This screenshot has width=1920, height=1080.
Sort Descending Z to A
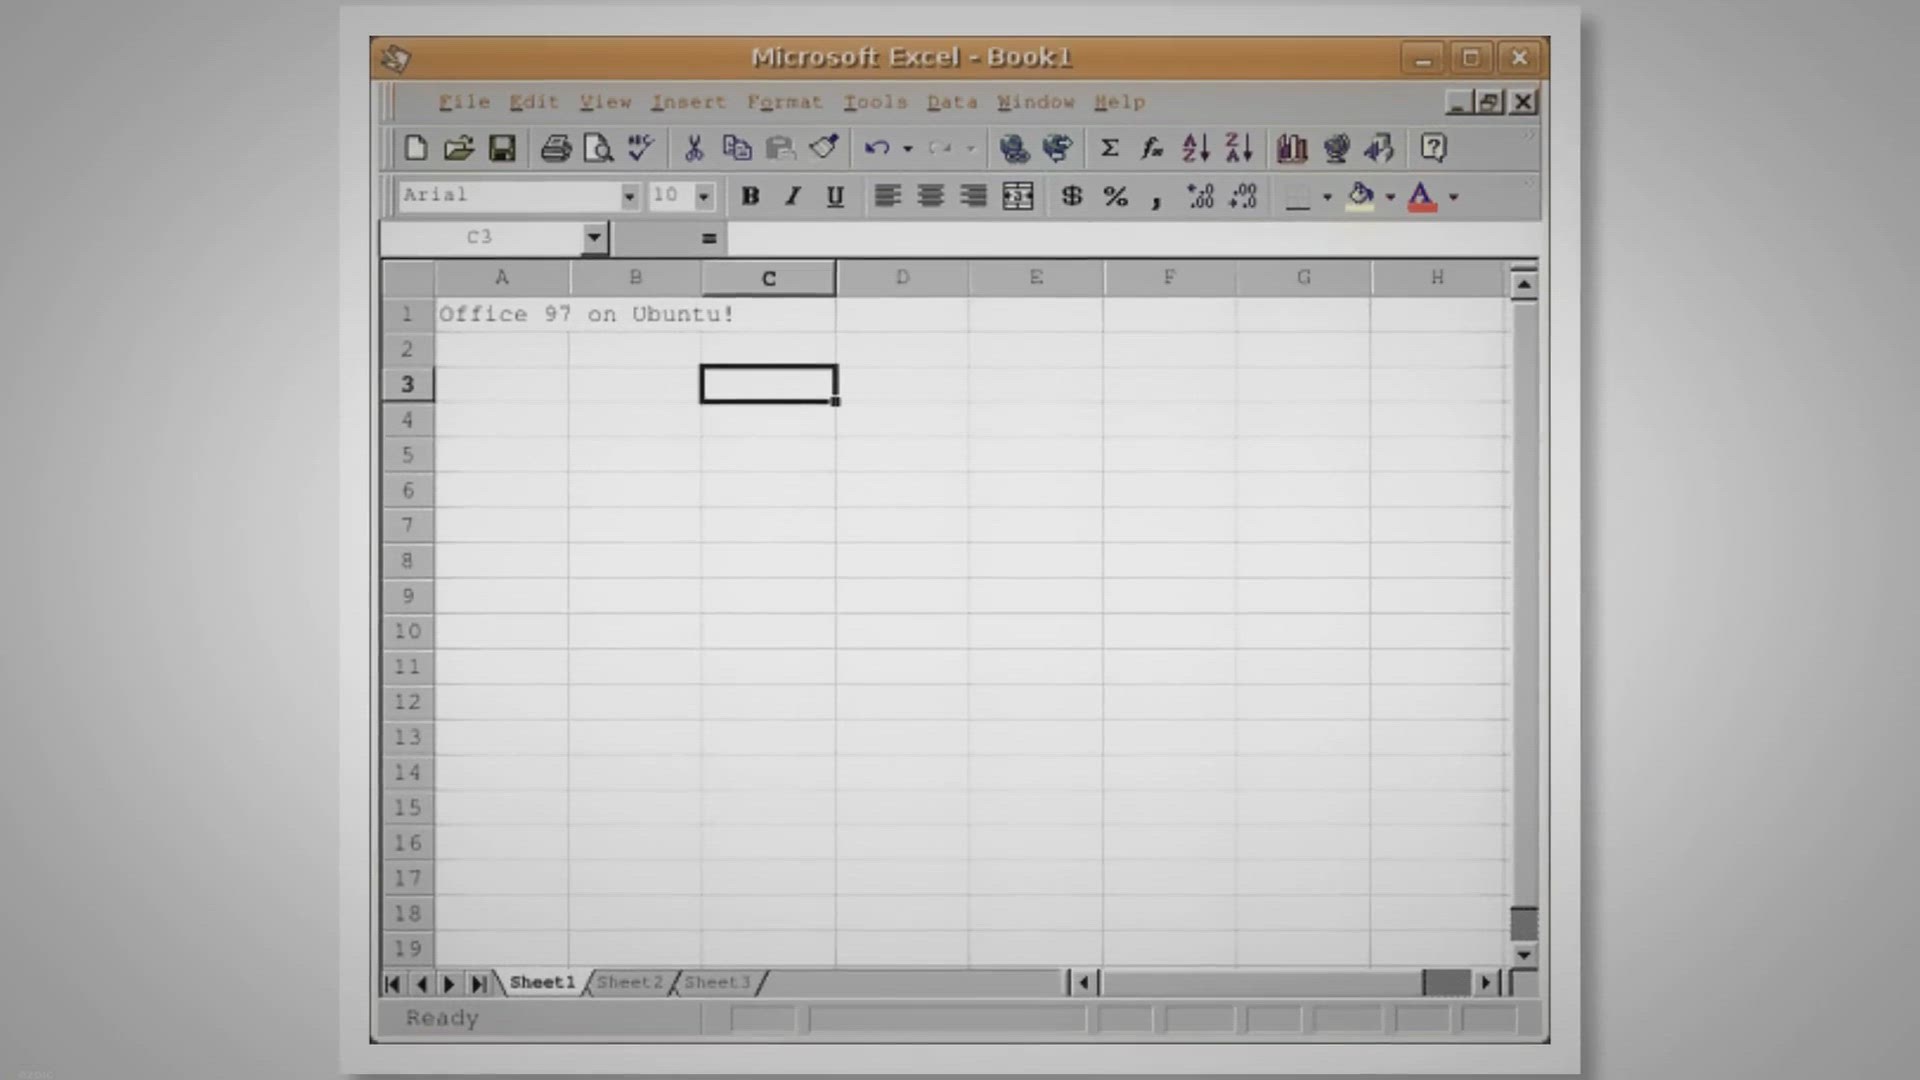pos(1239,148)
